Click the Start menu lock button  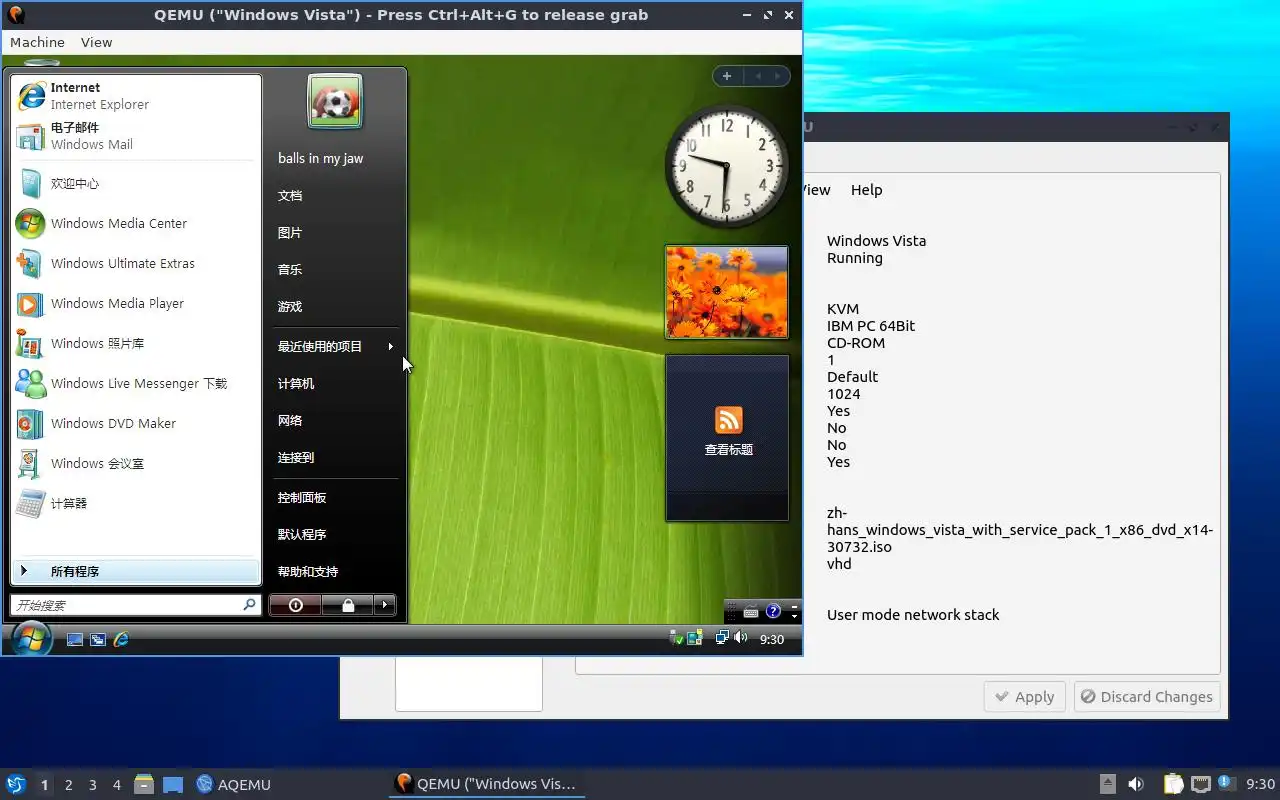pos(348,605)
